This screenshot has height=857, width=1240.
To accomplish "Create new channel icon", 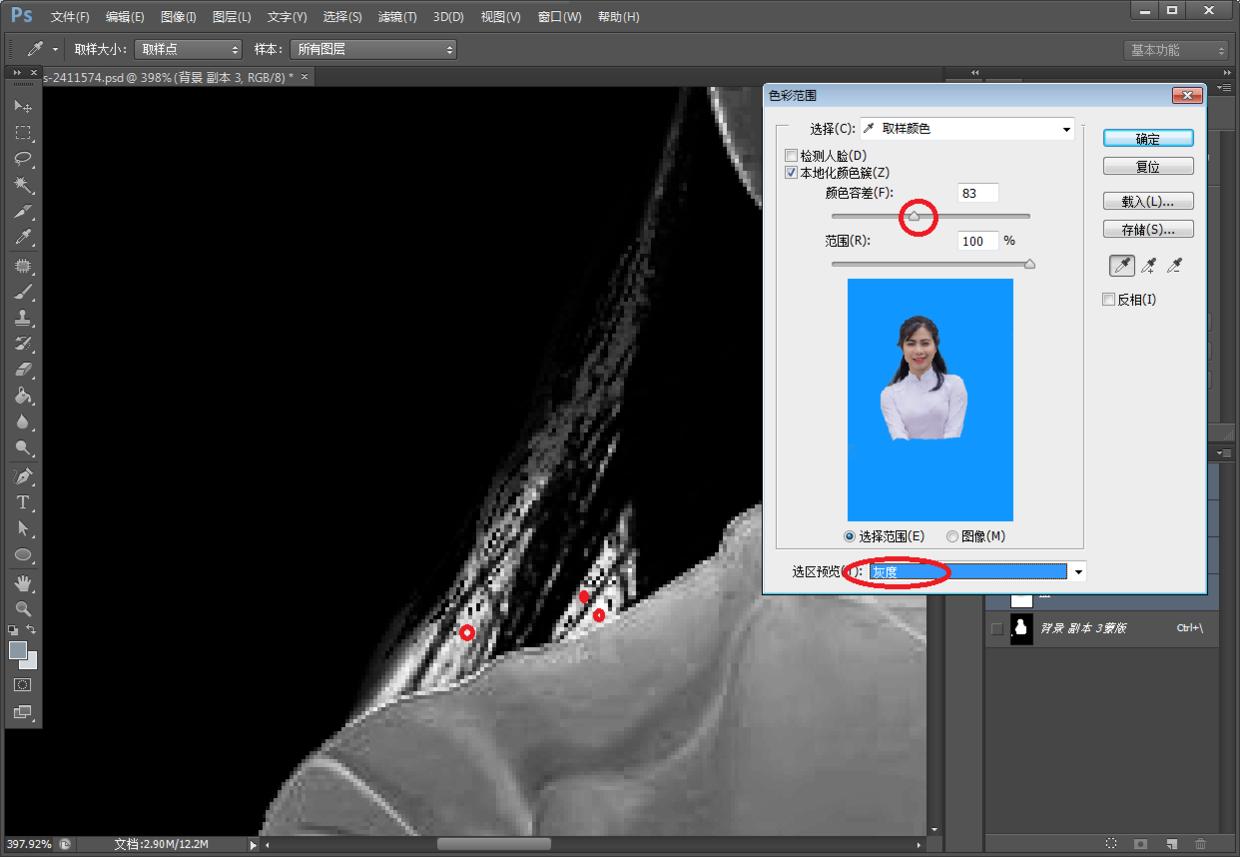I will [x=1171, y=844].
